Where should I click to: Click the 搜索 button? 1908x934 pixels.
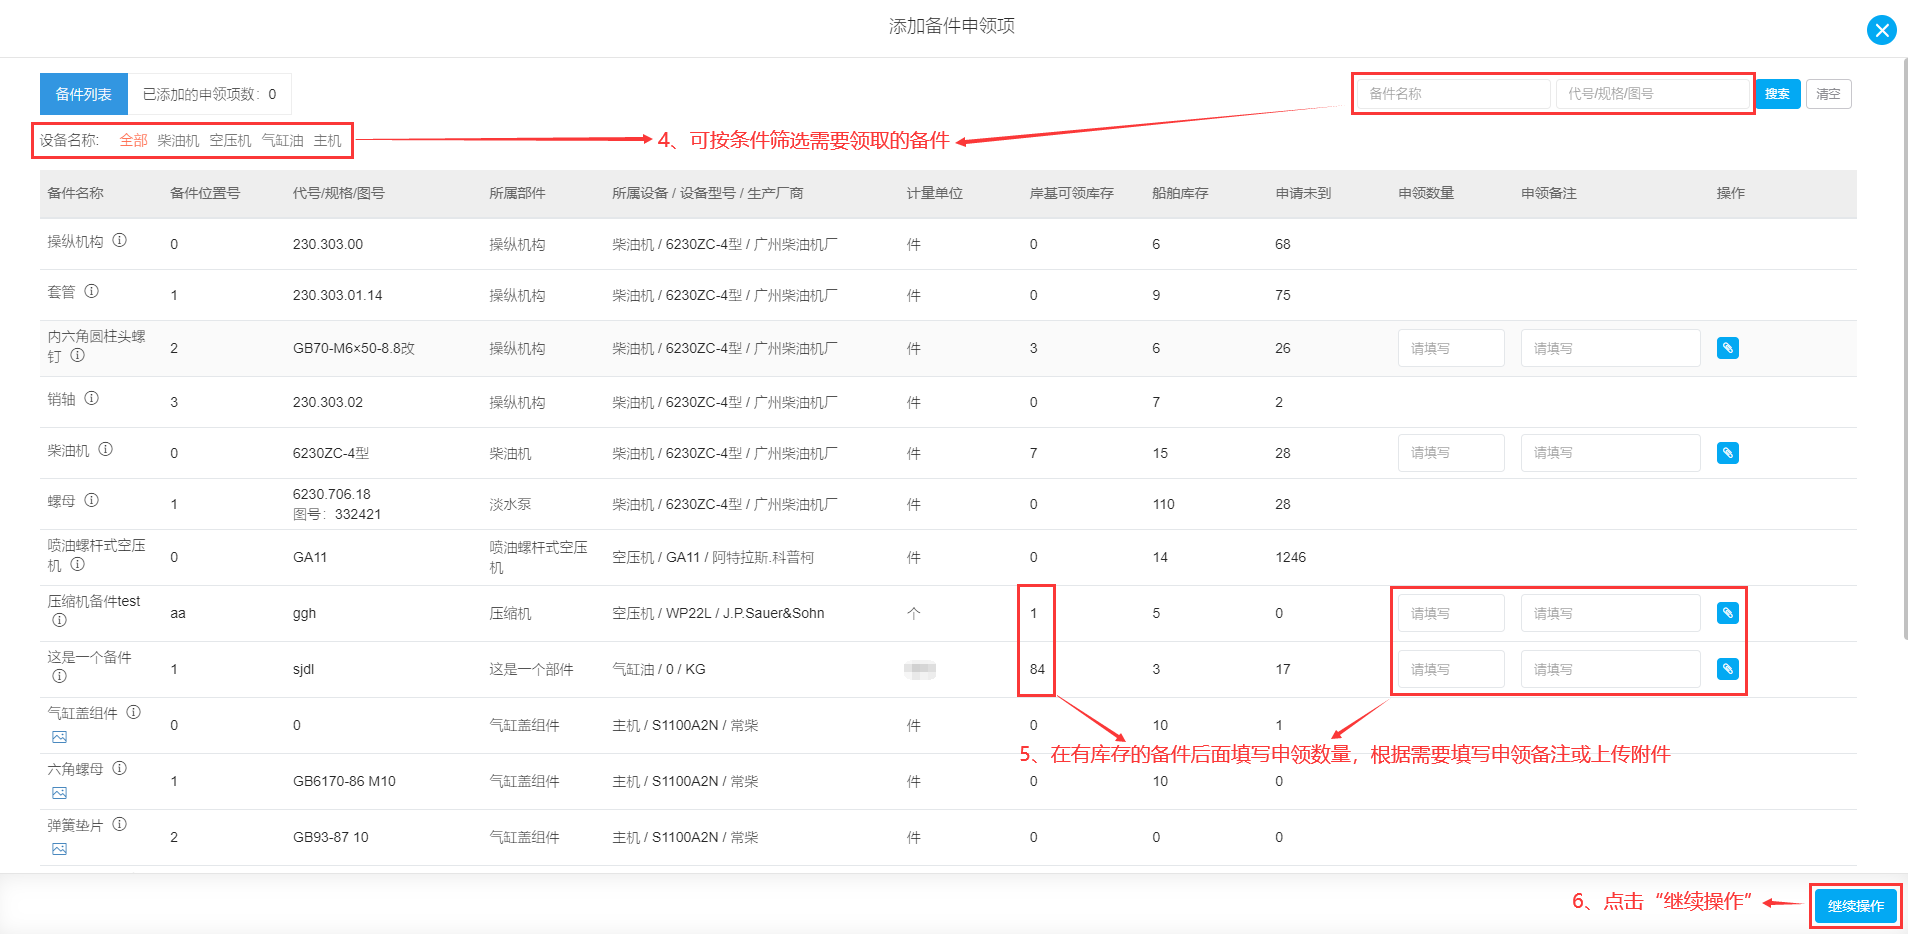click(1777, 94)
